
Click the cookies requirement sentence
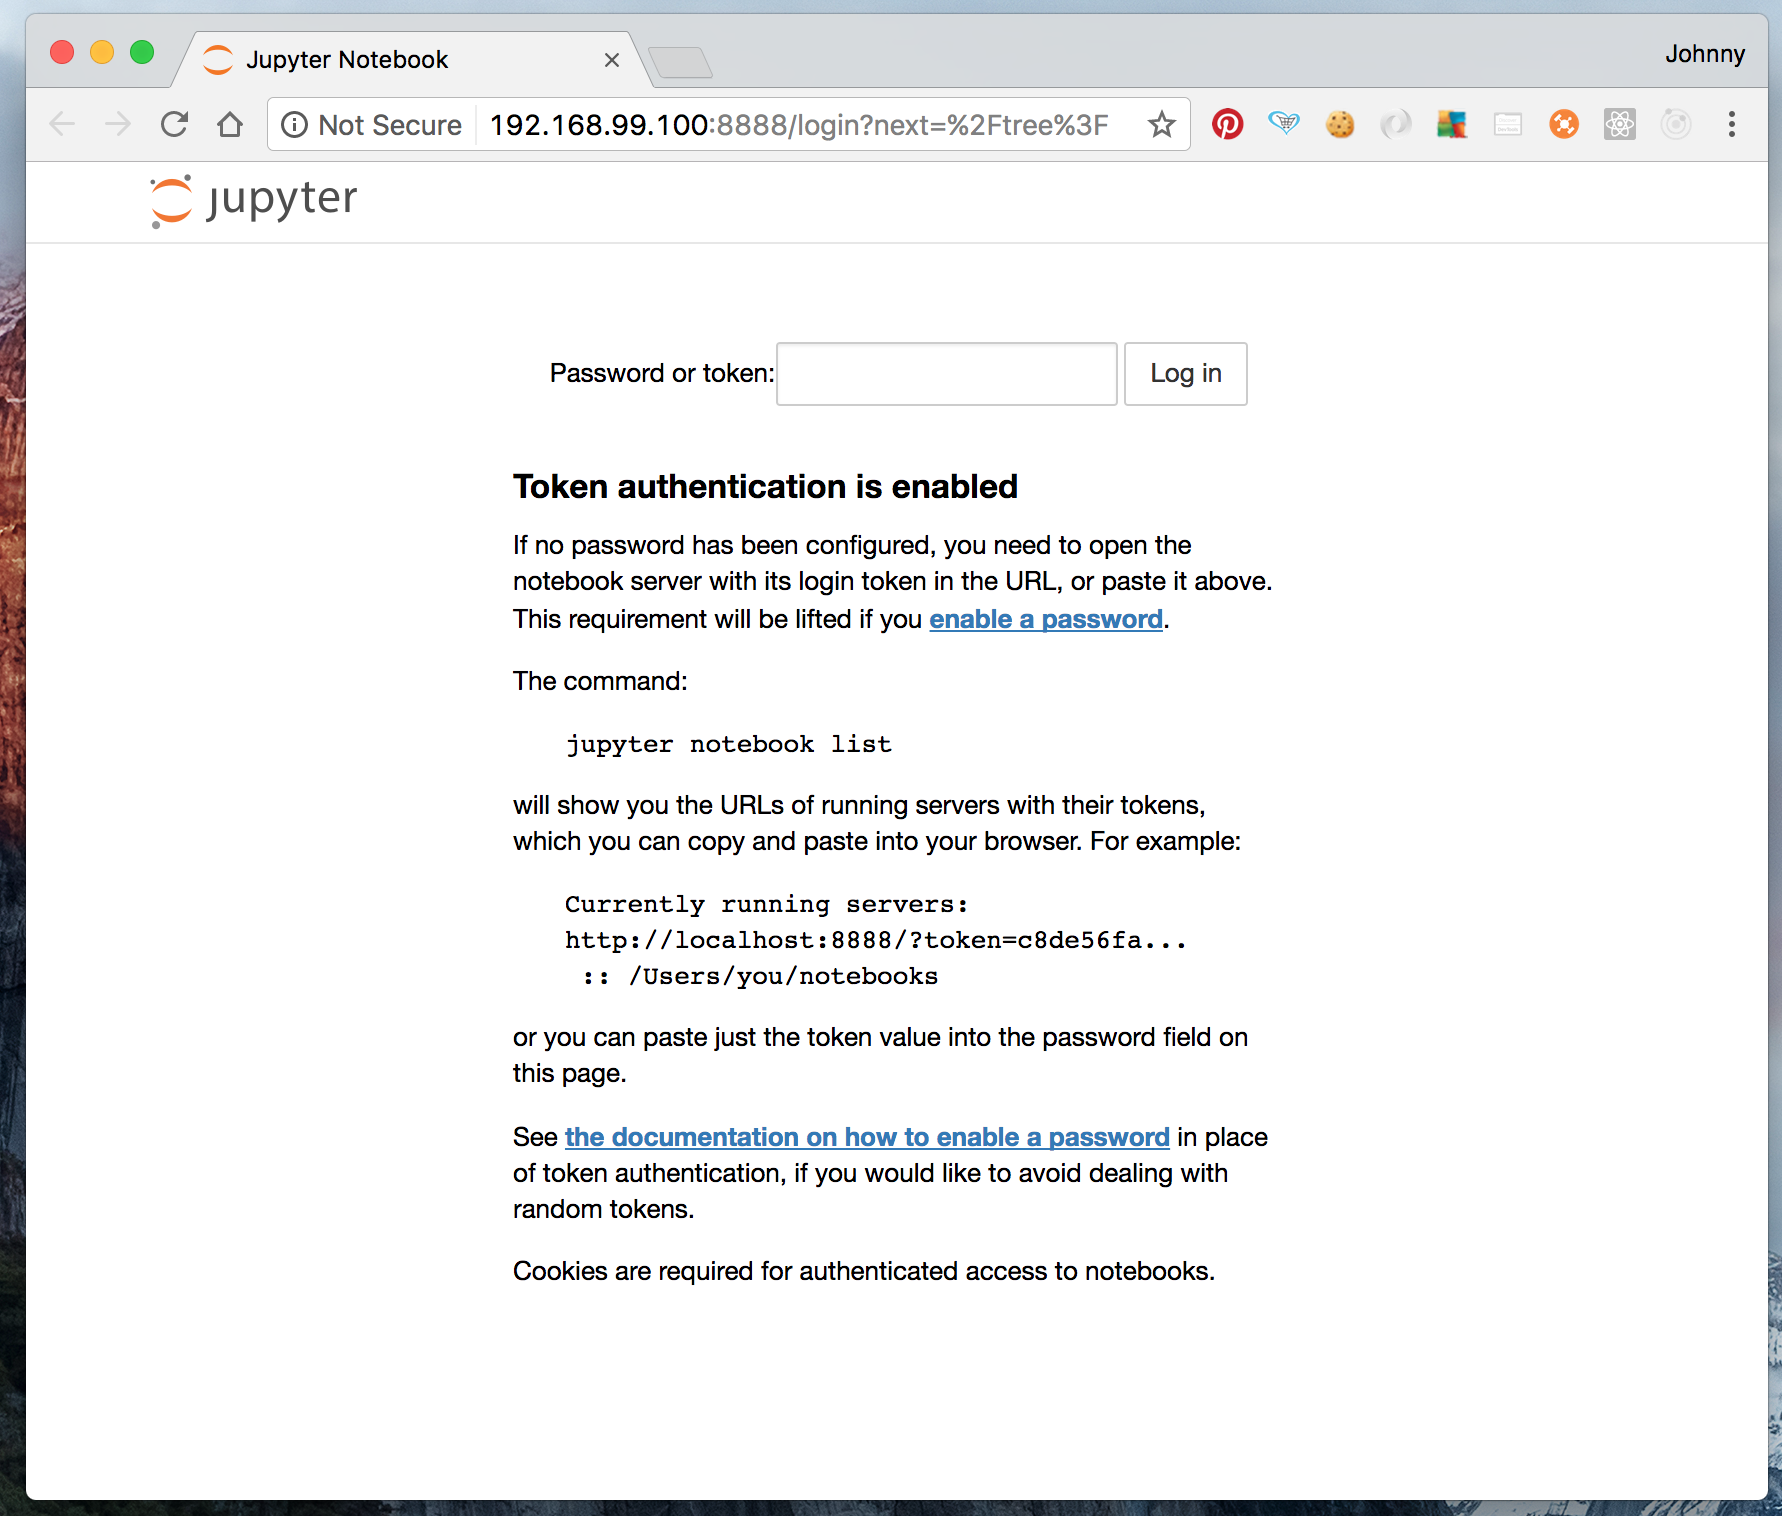click(x=864, y=1271)
